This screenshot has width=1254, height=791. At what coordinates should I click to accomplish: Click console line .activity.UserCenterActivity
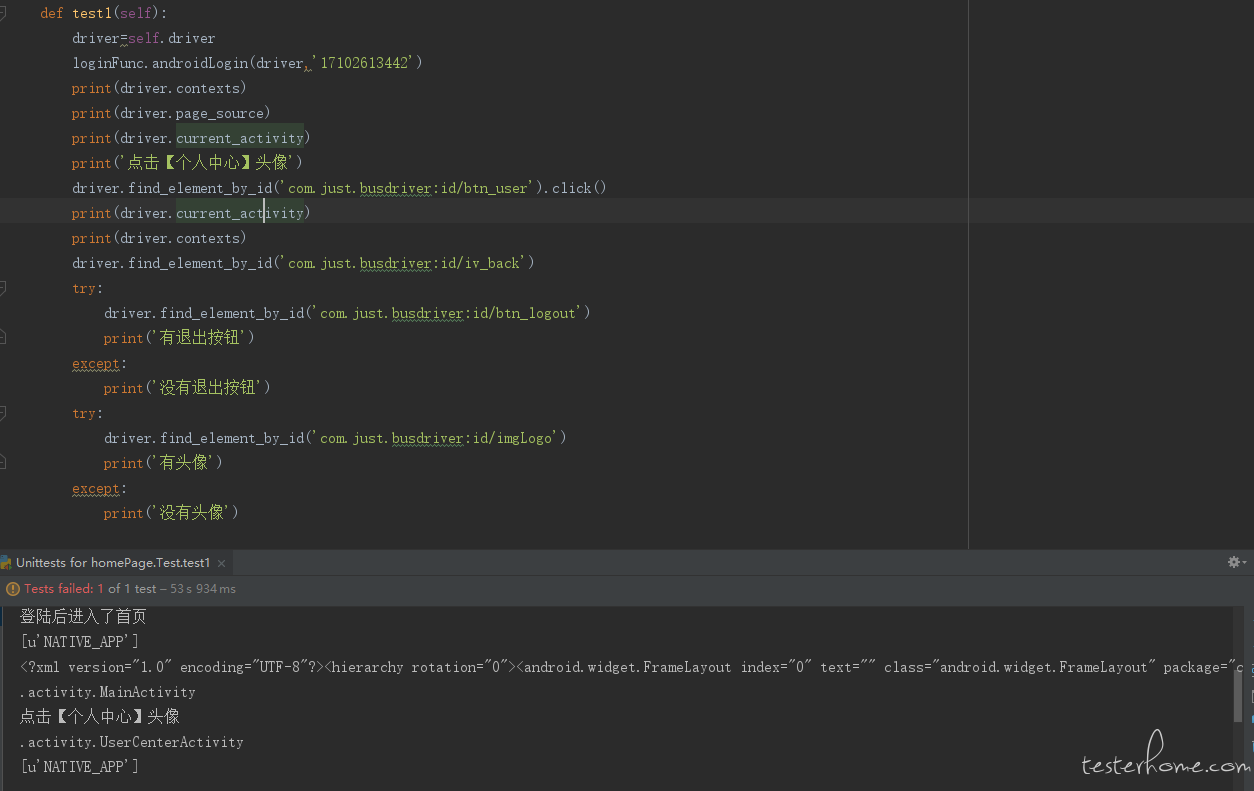[x=132, y=742]
